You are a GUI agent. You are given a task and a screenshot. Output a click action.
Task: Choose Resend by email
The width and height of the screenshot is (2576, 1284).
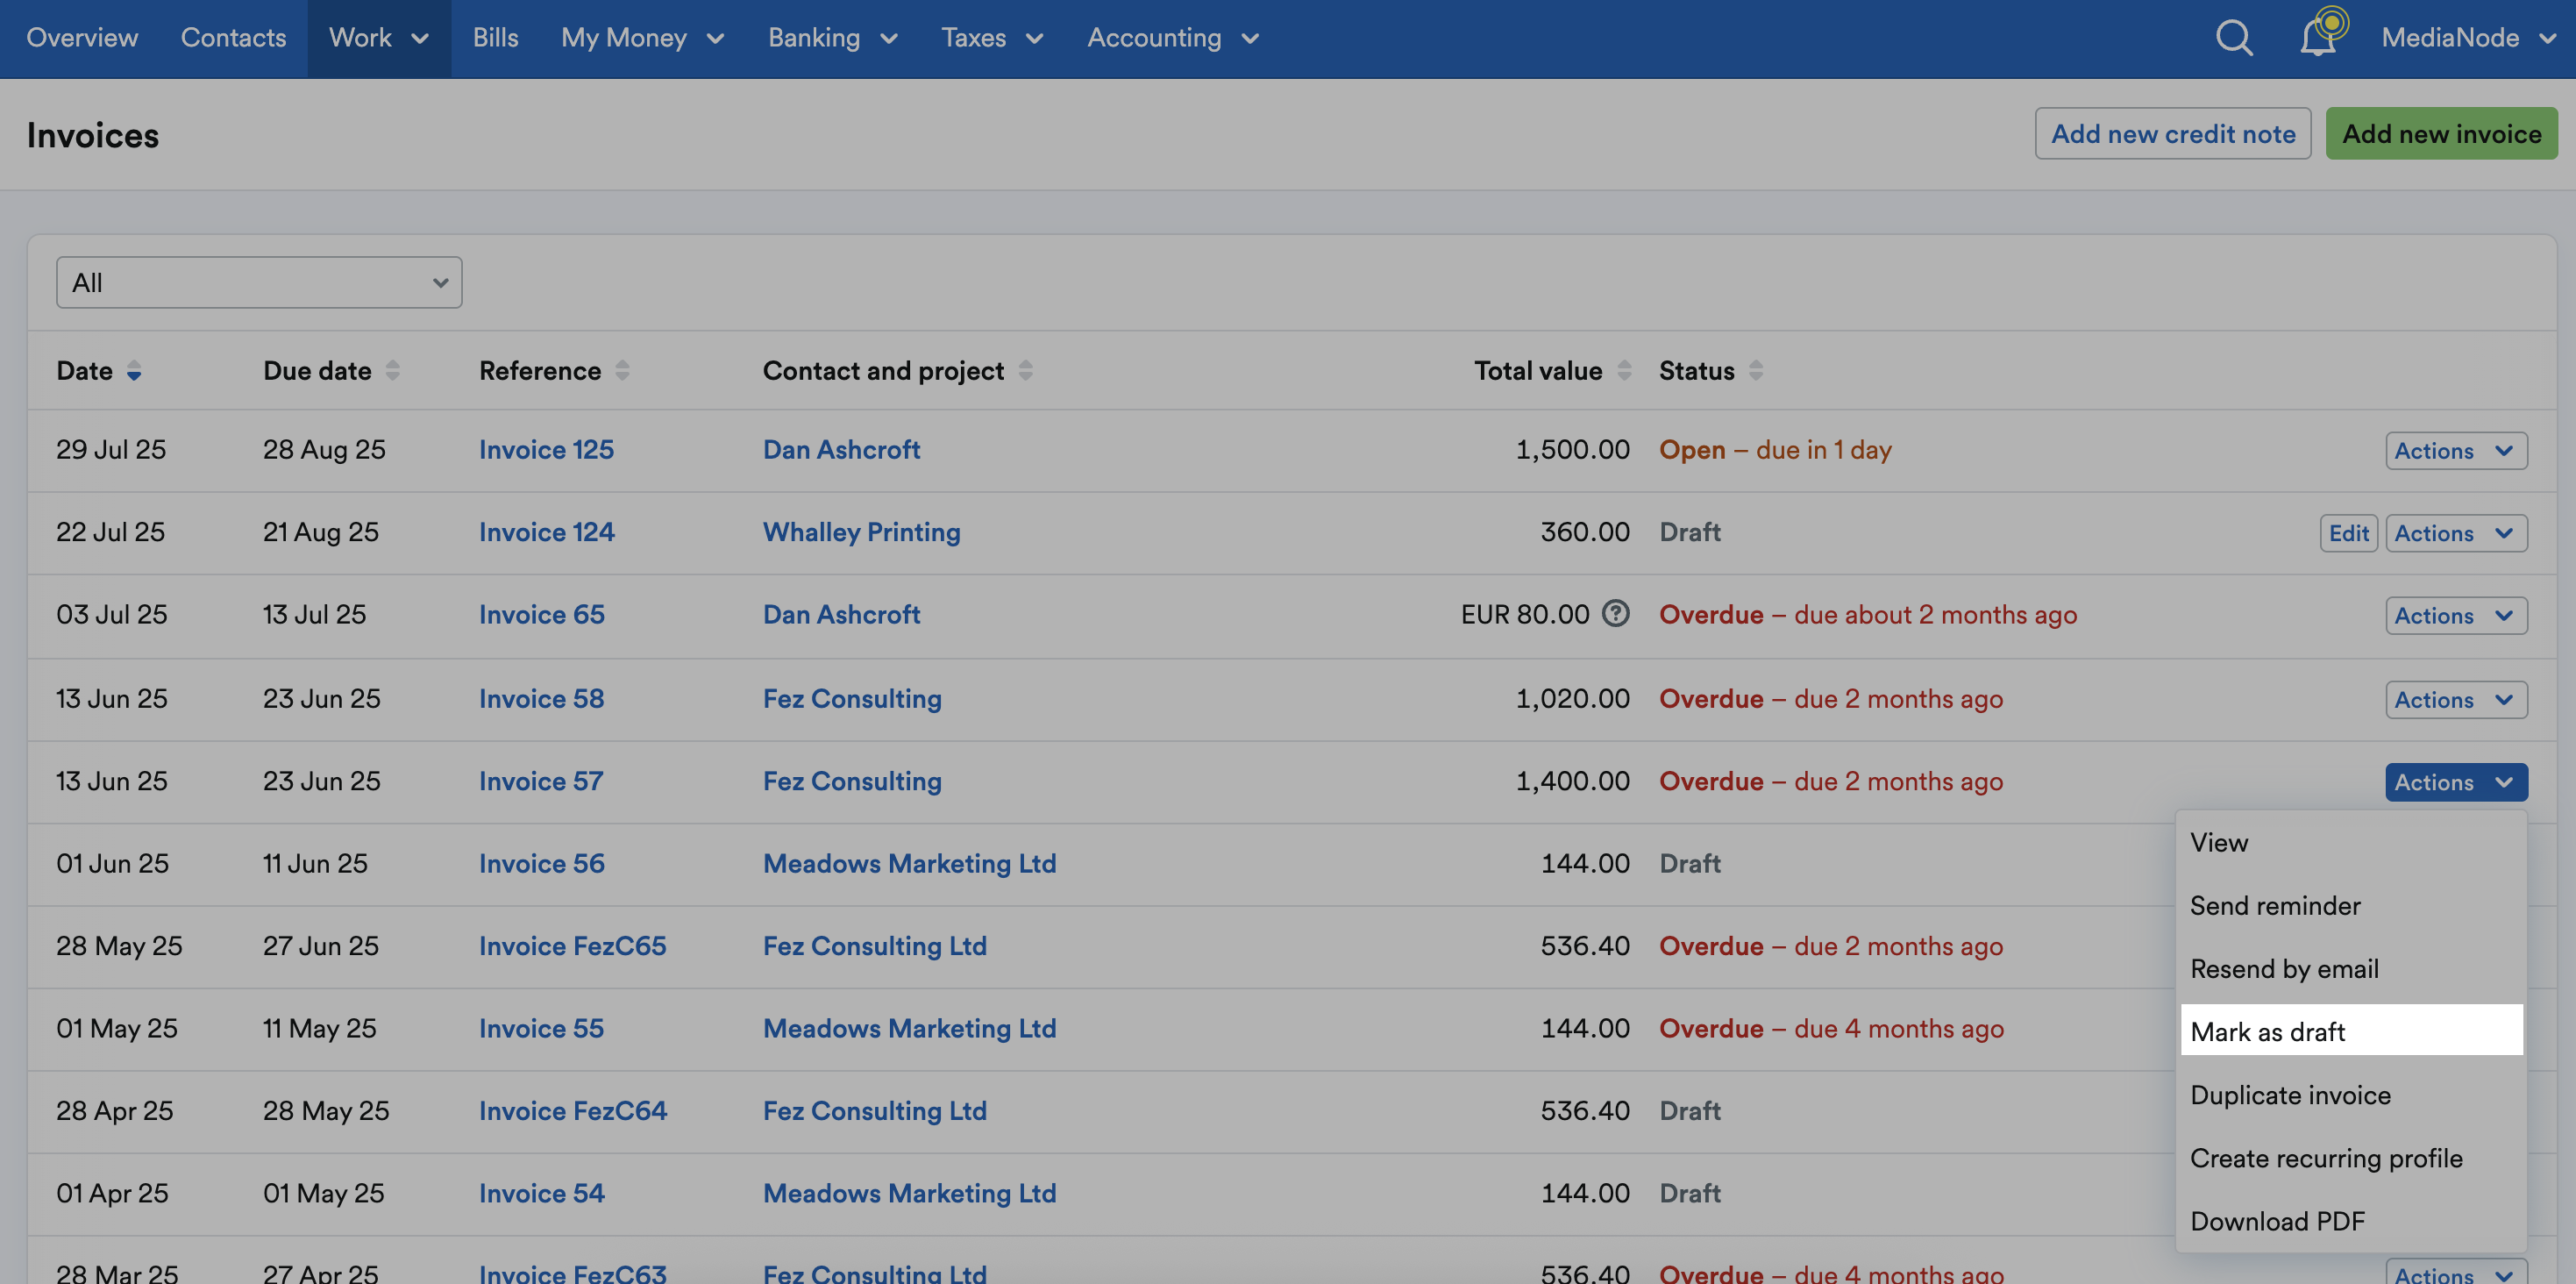point(2351,968)
